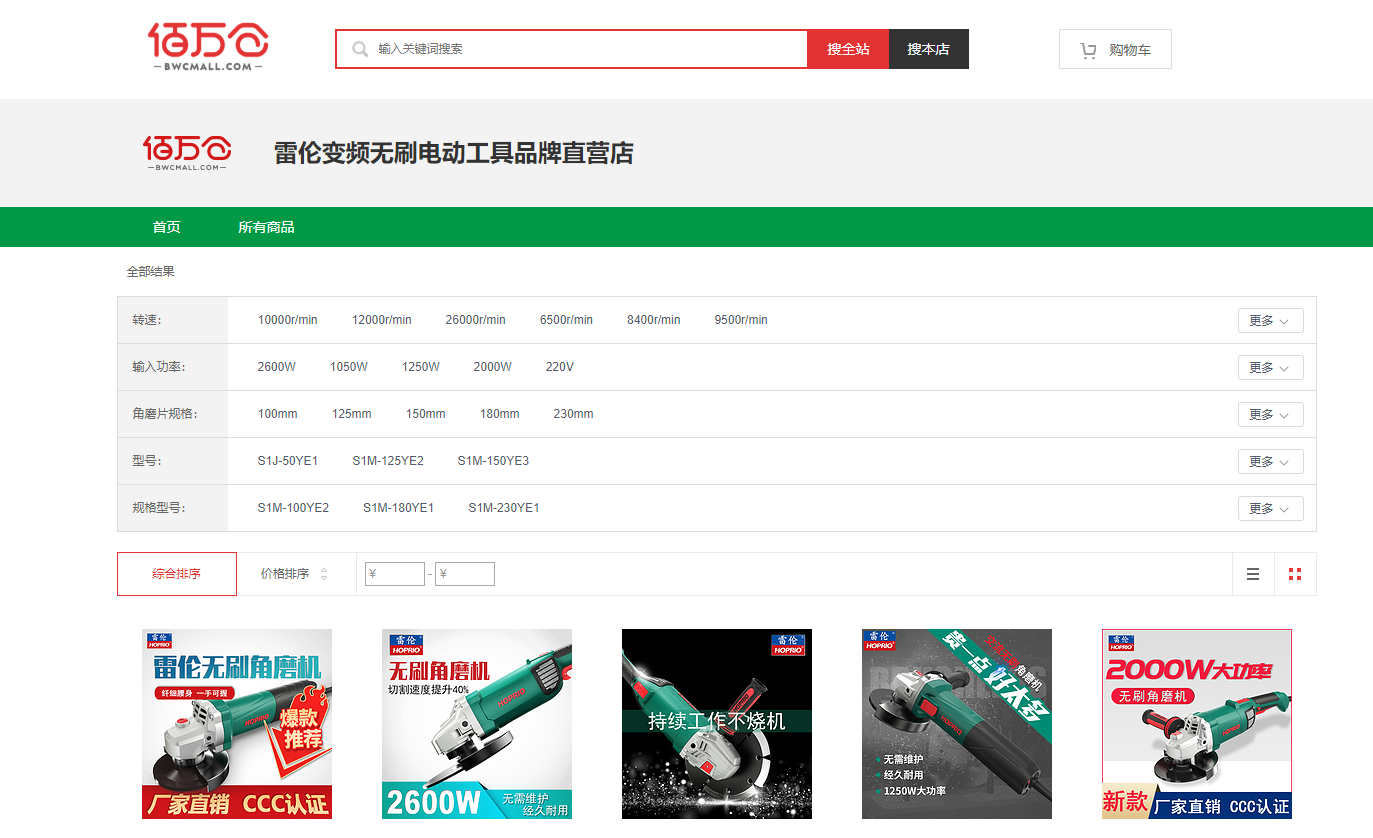Expand 更多 in the 型号 row
Screen dimensions: 1373x838
1271,461
